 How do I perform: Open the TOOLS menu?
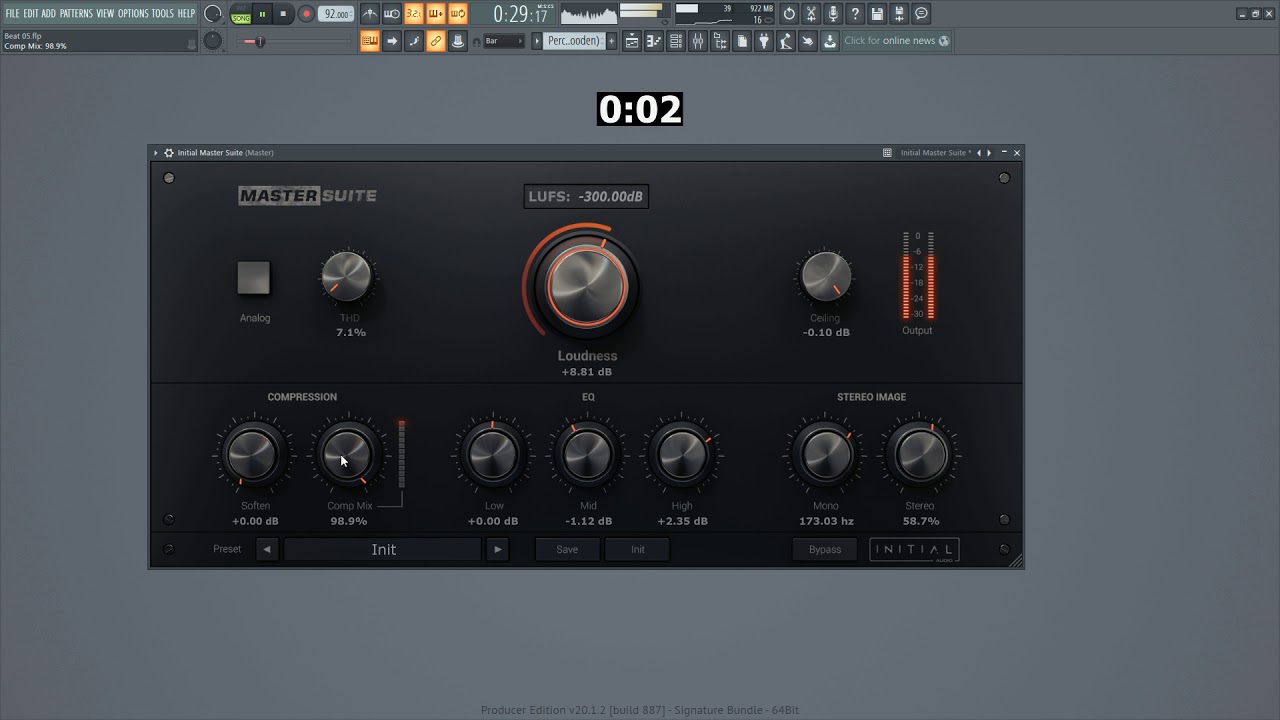162,13
